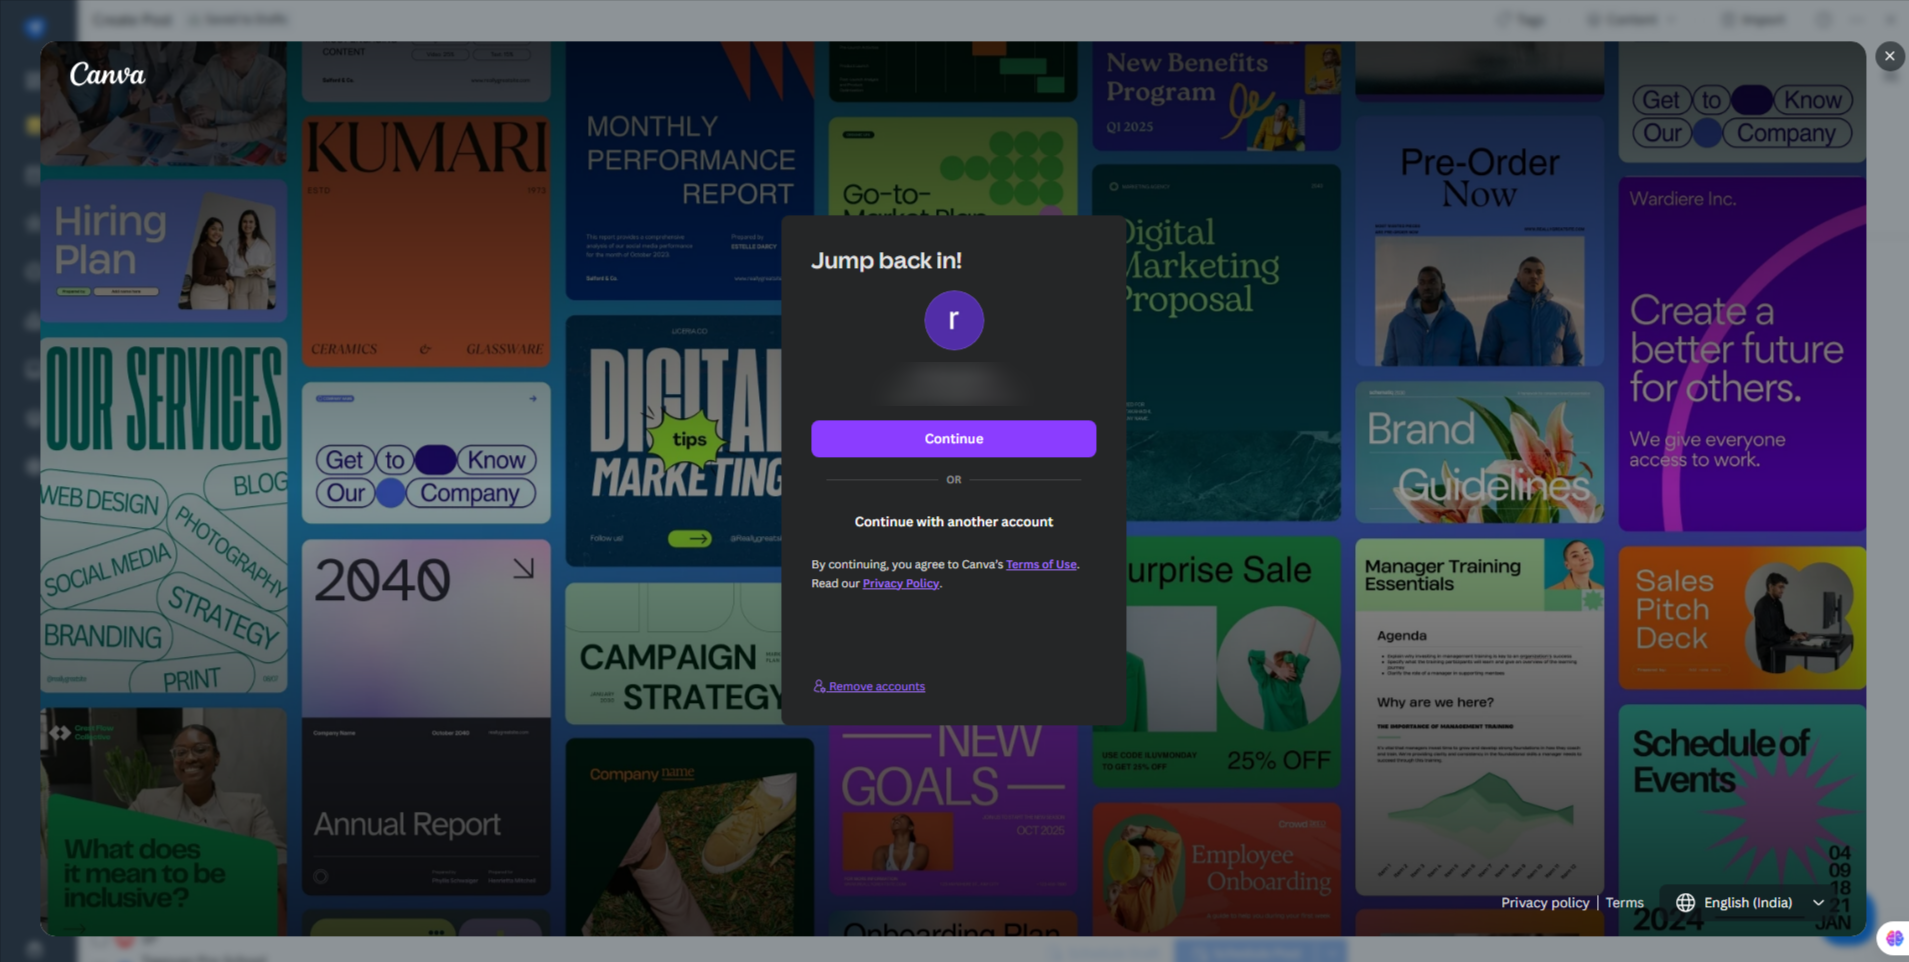Open the footer Terms link
The height and width of the screenshot is (962, 1909).
(1624, 903)
